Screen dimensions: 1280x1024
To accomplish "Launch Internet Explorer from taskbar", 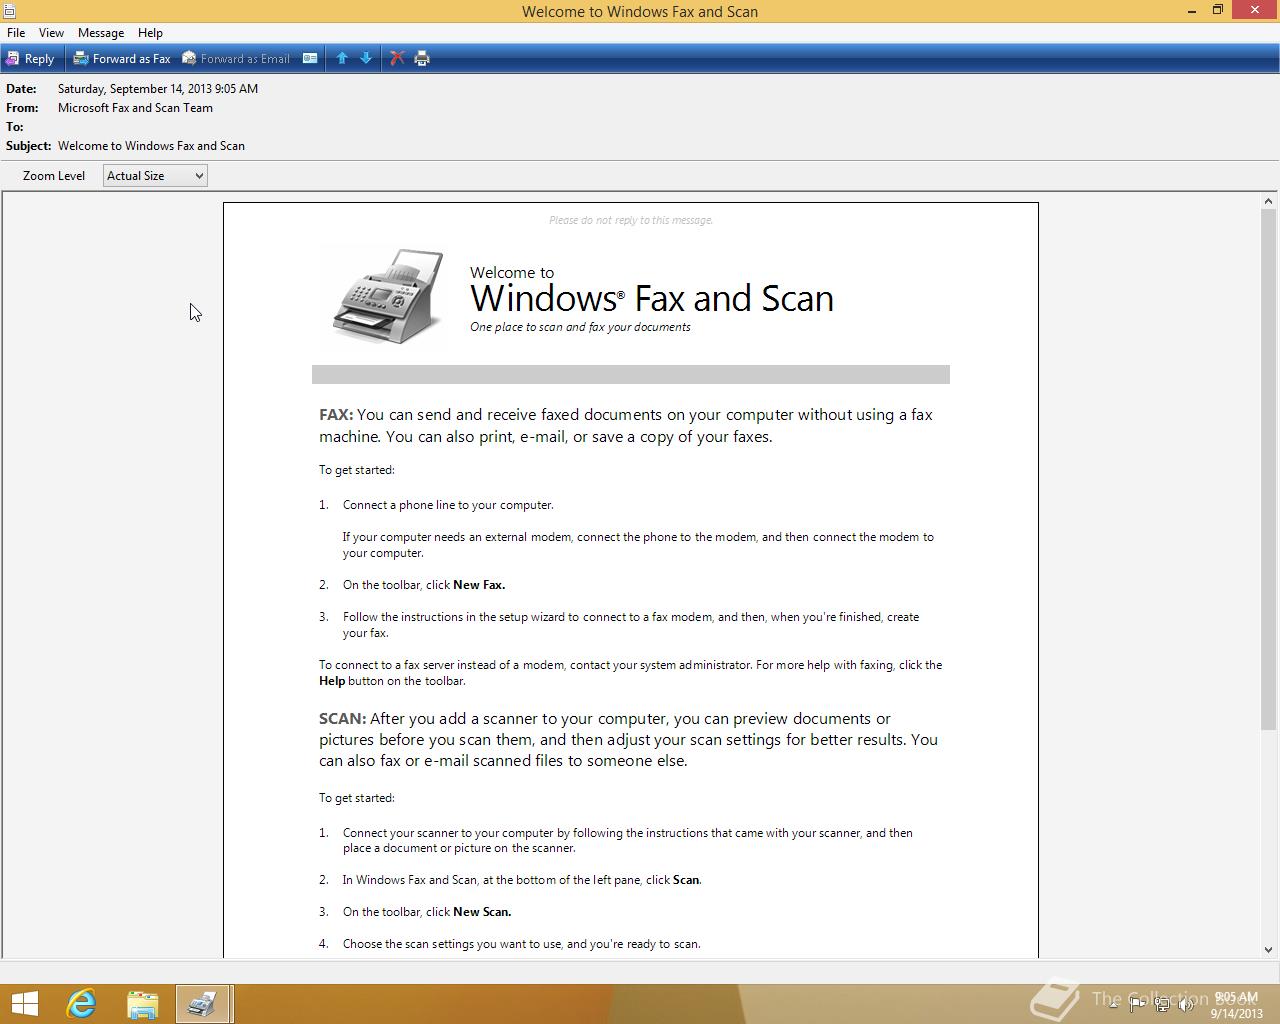I will click(81, 1004).
